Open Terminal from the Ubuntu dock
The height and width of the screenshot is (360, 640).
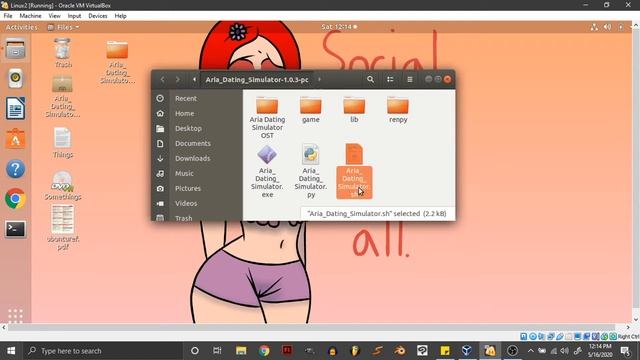(16, 229)
